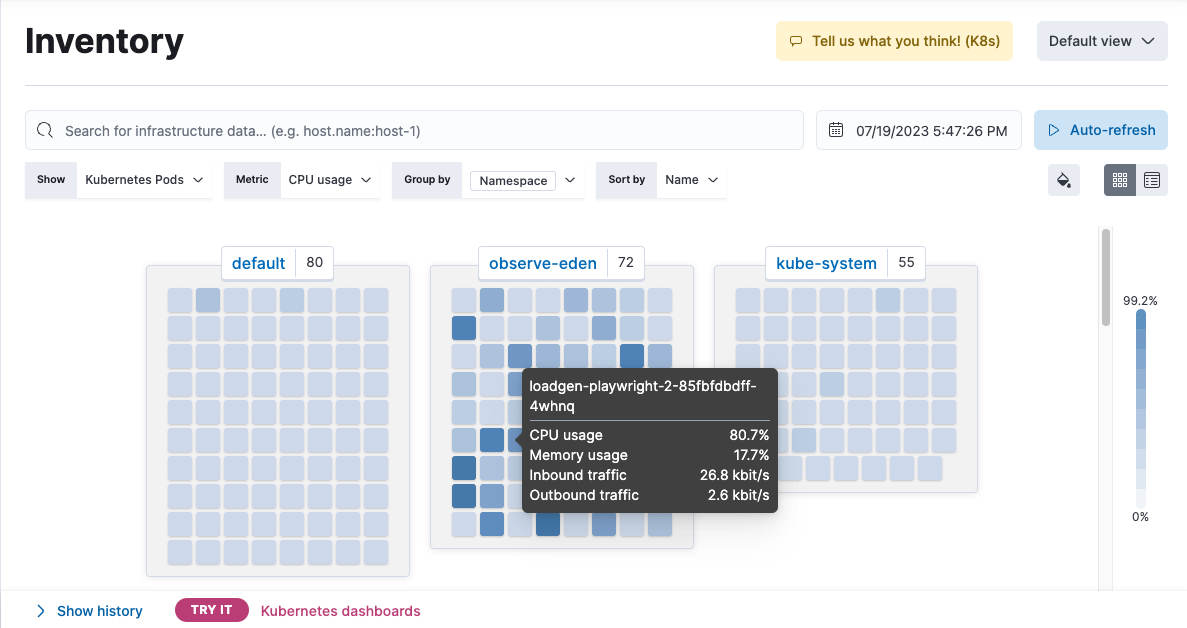The height and width of the screenshot is (628, 1187).
Task: Open the color palette legend settings
Action: pos(1063,180)
